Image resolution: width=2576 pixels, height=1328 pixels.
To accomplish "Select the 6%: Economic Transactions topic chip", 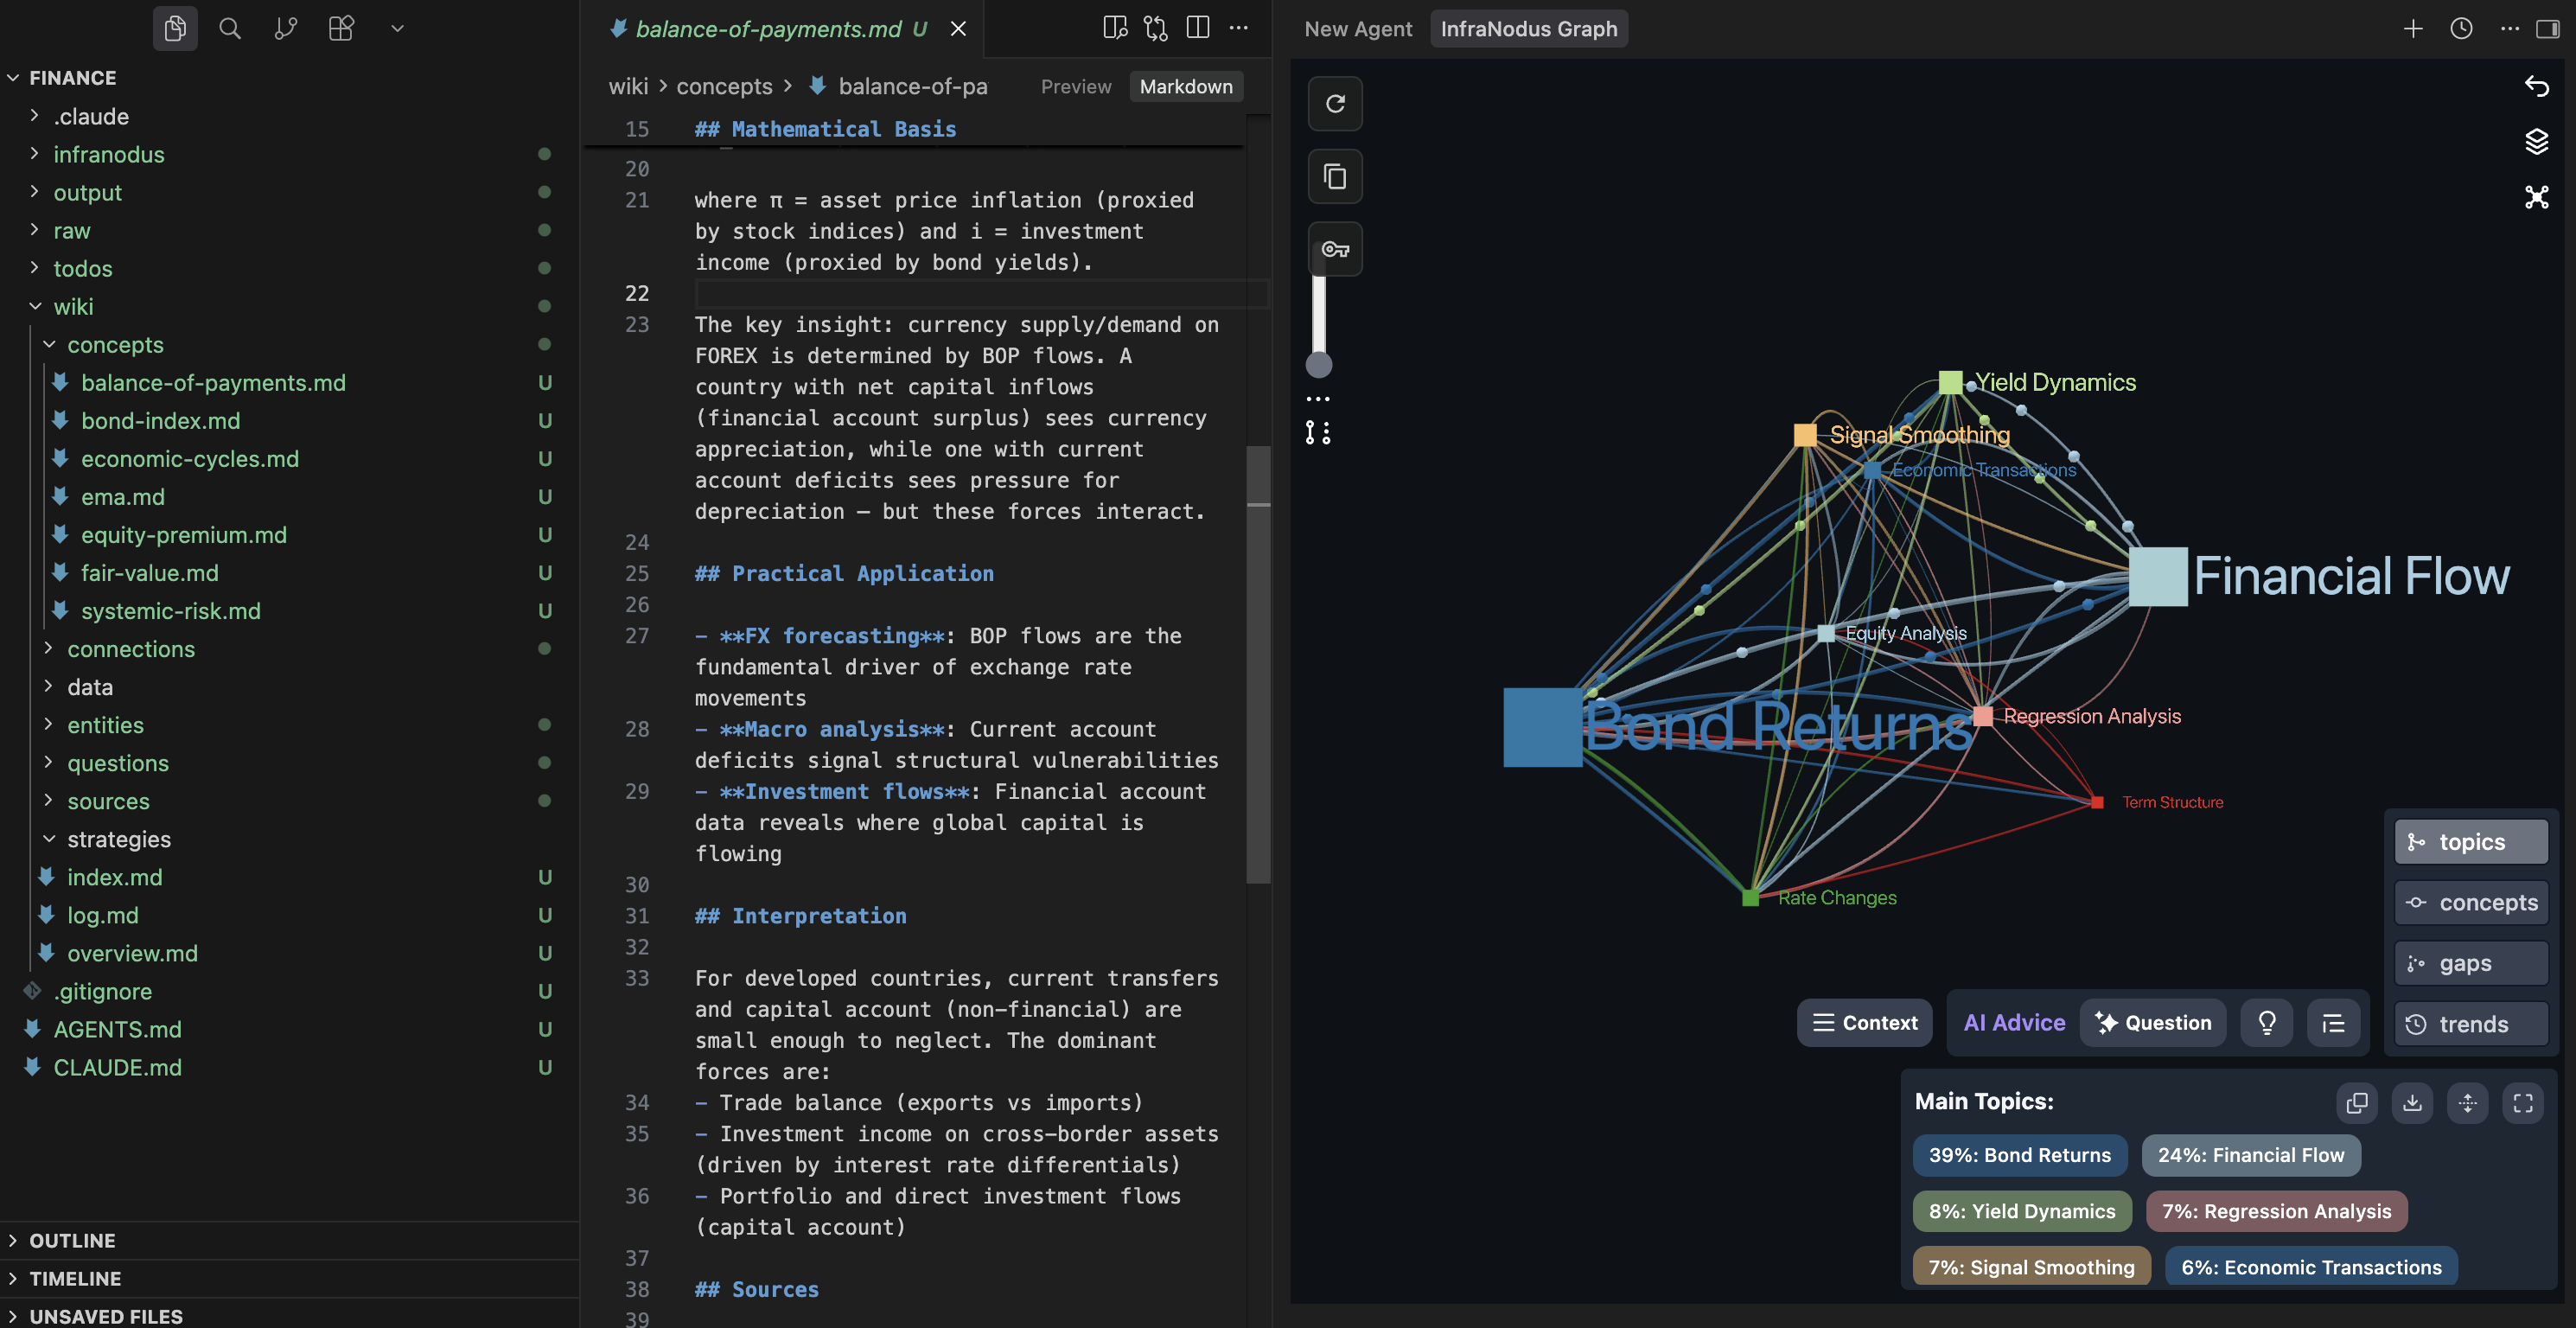I will pos(2311,1268).
